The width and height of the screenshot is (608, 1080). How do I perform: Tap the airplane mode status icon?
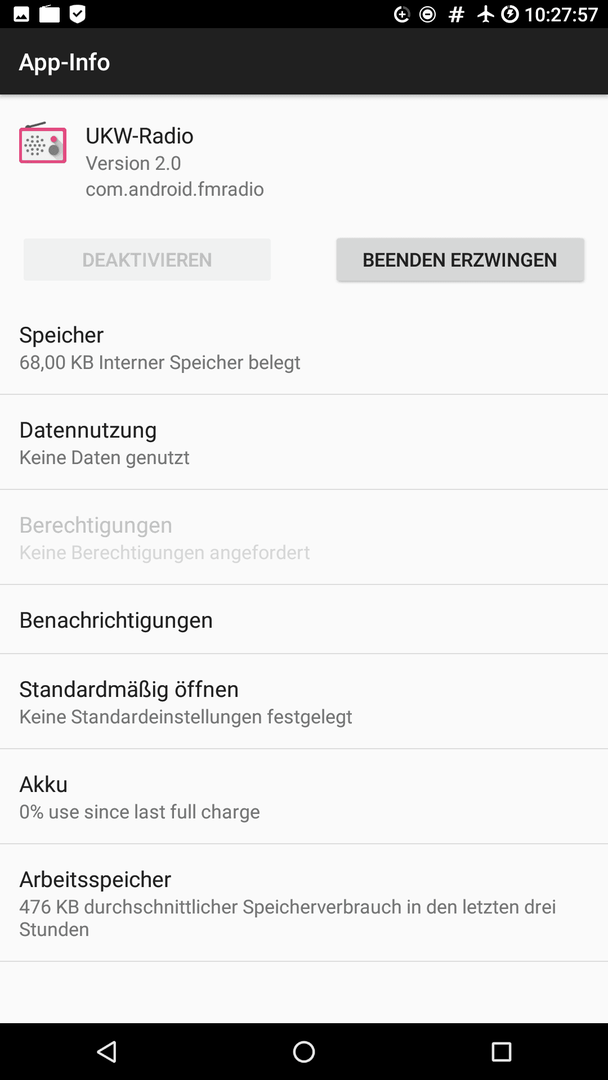point(486,14)
